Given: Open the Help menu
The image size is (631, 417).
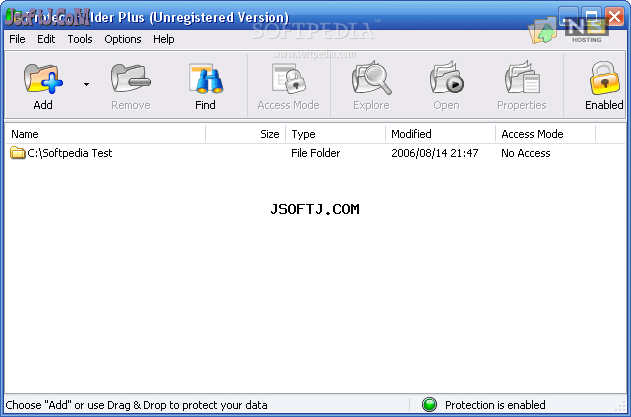Looking at the screenshot, I should (x=164, y=39).
